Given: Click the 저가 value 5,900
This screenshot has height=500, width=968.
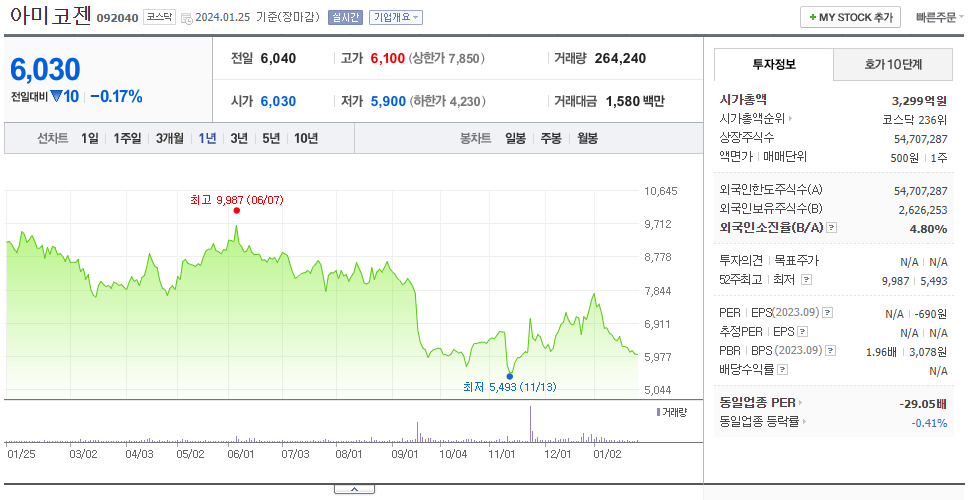Looking at the screenshot, I should [388, 101].
